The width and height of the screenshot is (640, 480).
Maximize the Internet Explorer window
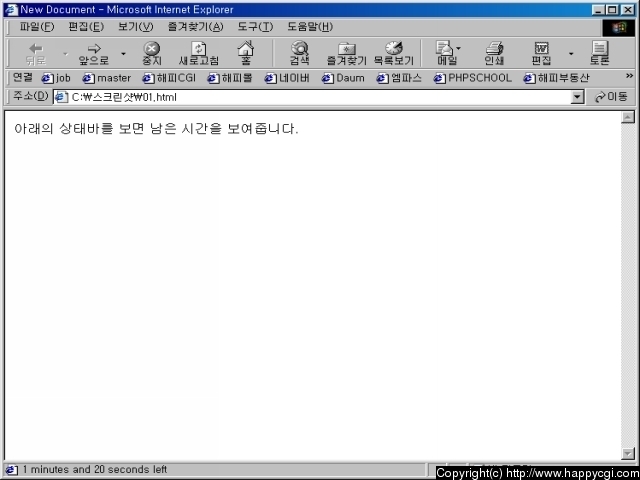[612, 10]
